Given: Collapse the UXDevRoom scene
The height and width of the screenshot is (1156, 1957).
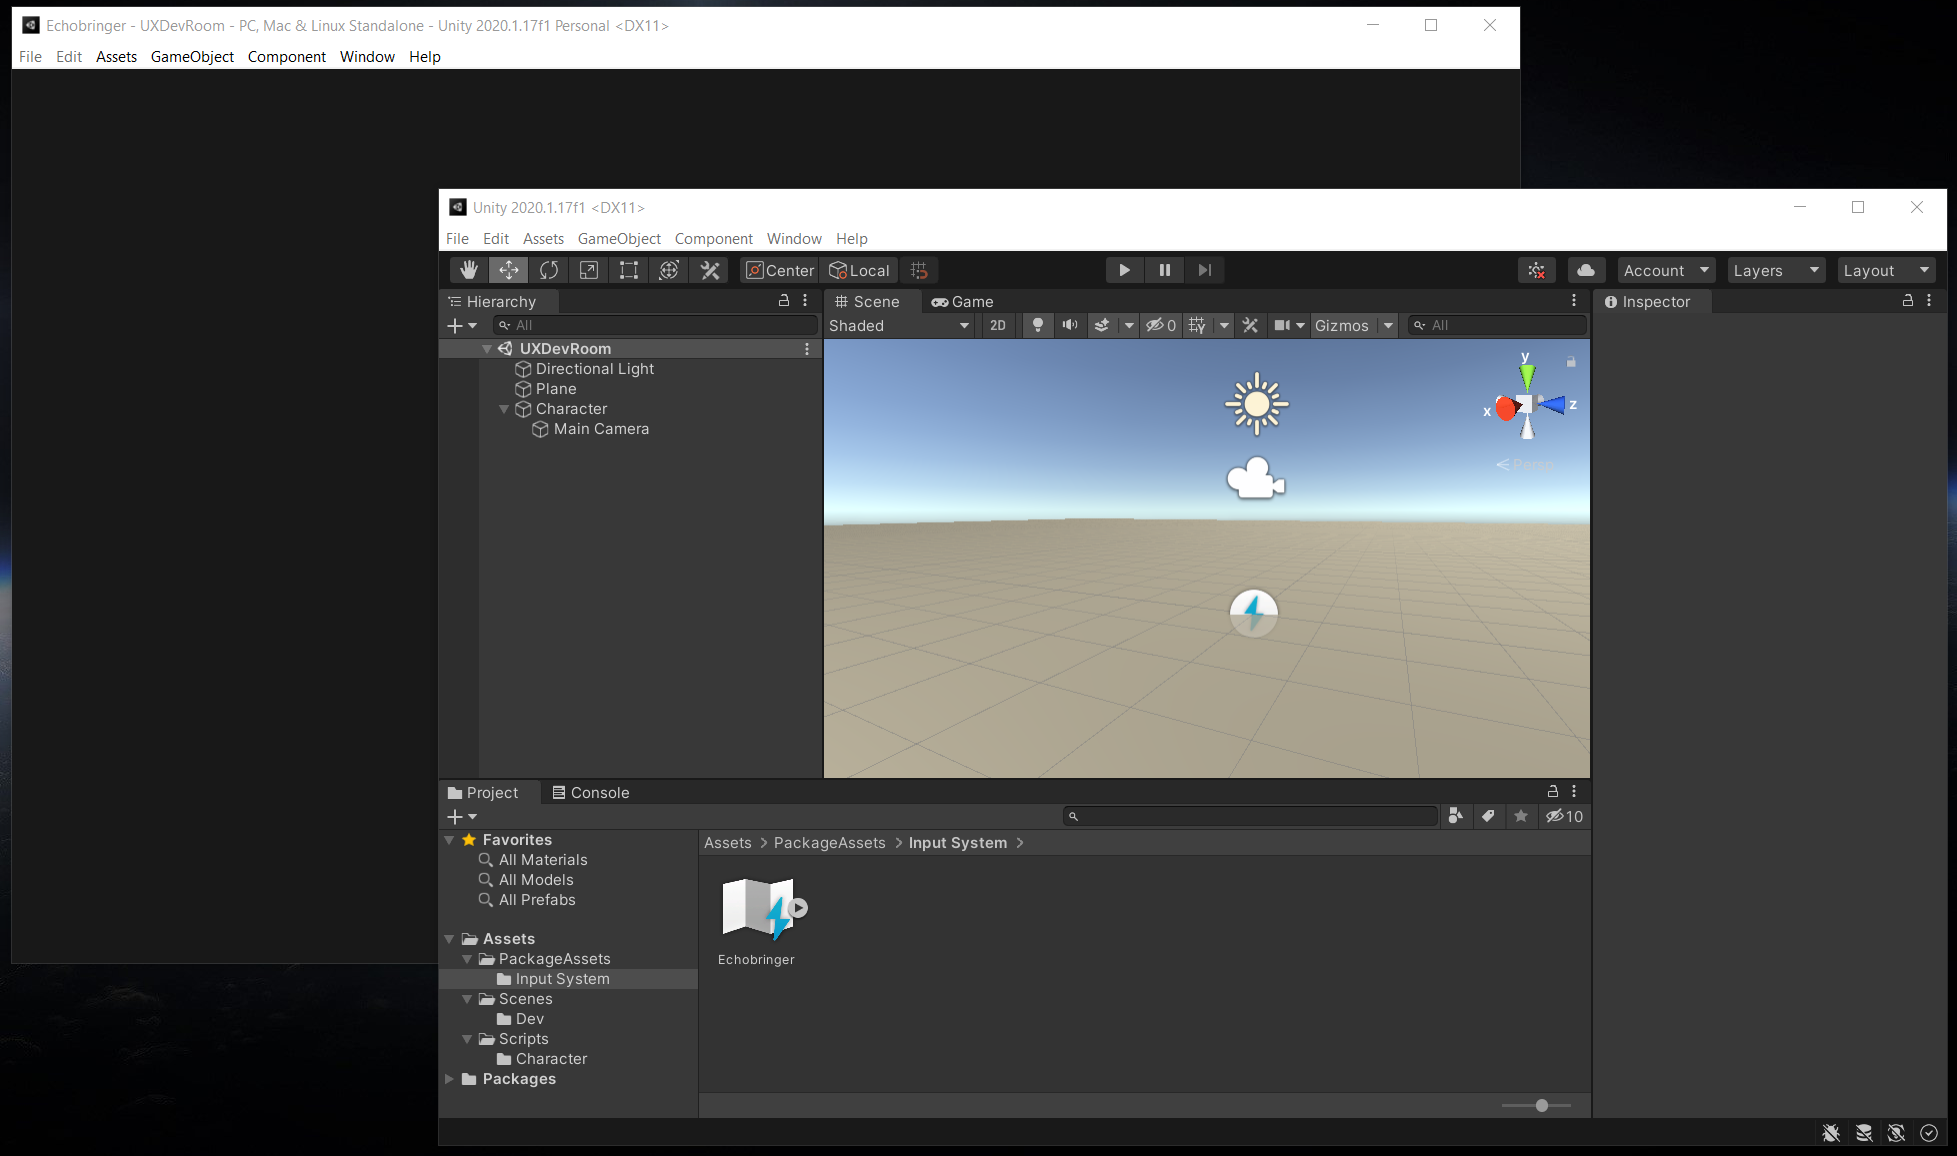Looking at the screenshot, I should coord(487,349).
